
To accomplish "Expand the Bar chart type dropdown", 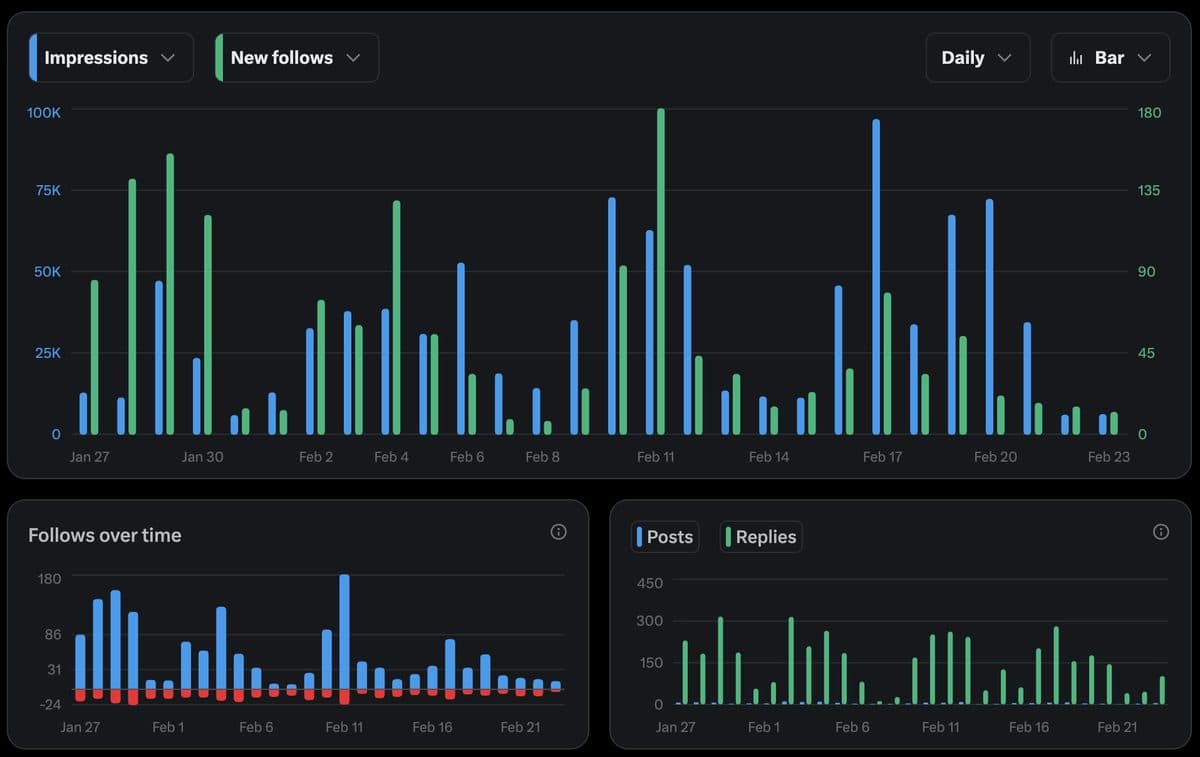I will coord(1143,57).
